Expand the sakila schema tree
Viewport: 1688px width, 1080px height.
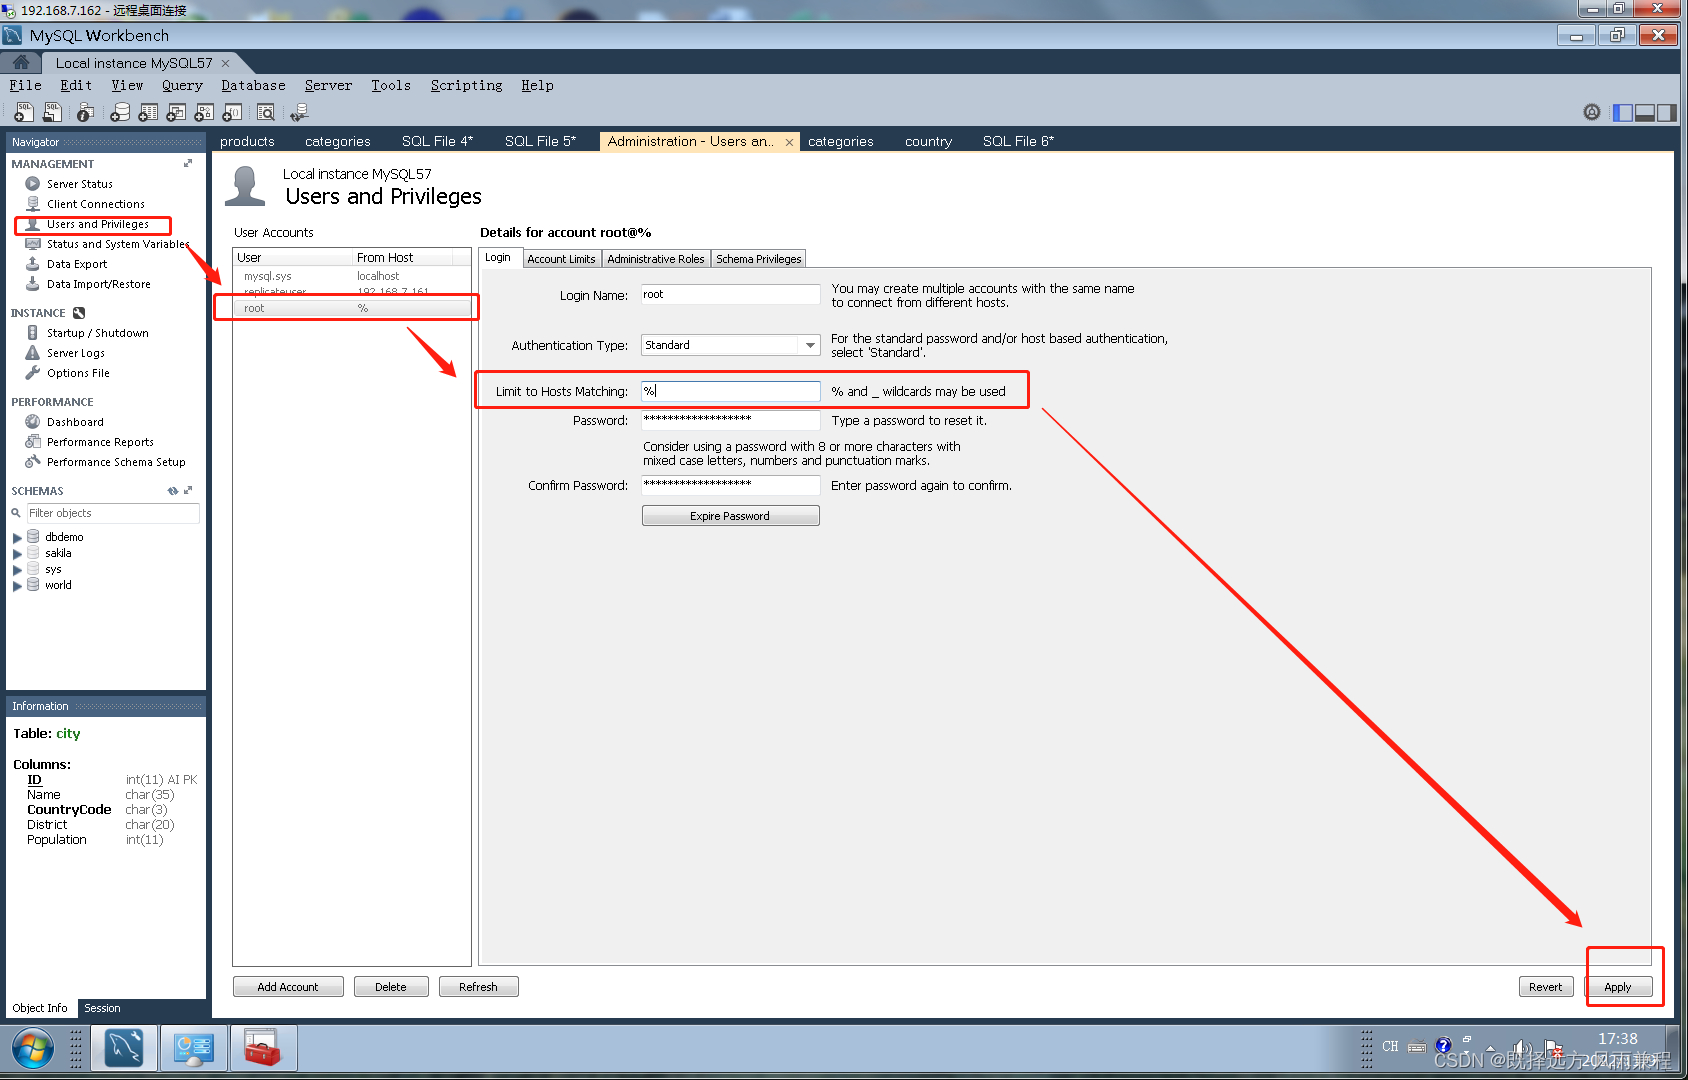[17, 553]
